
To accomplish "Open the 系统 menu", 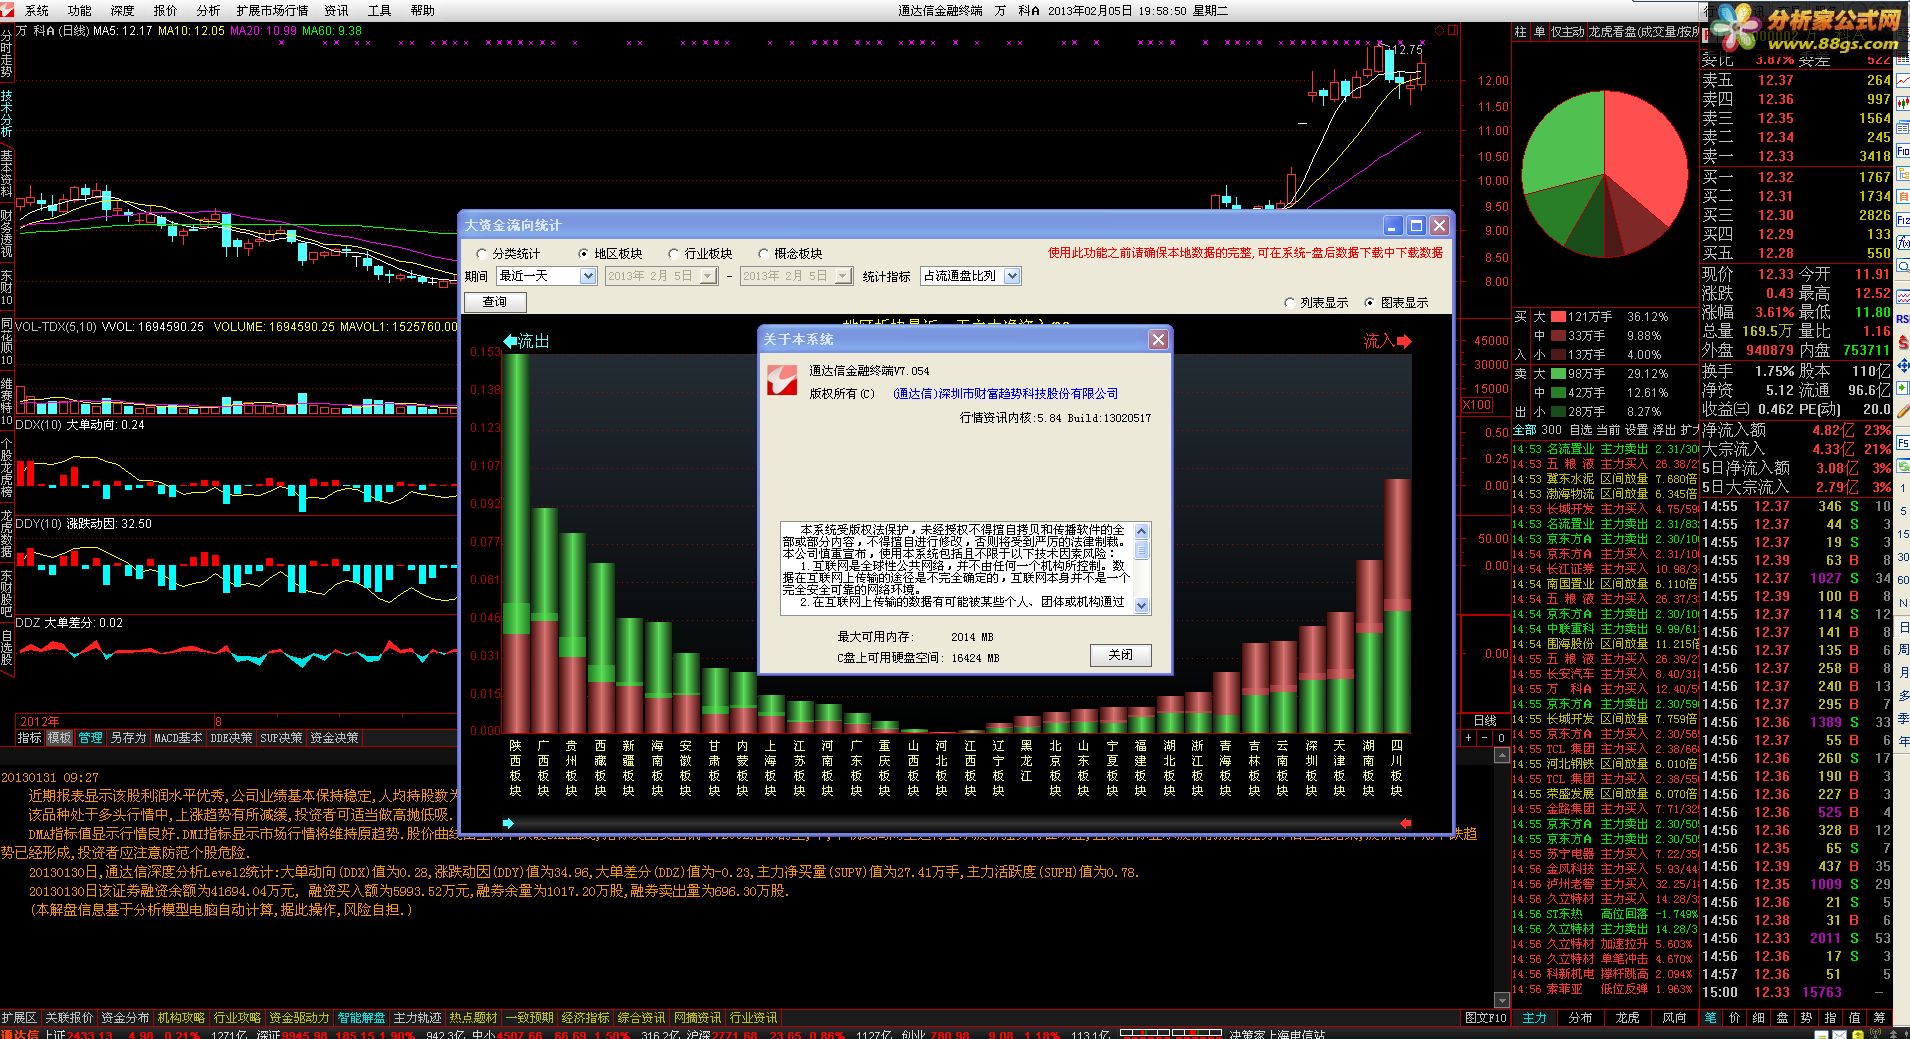I will pos(37,10).
